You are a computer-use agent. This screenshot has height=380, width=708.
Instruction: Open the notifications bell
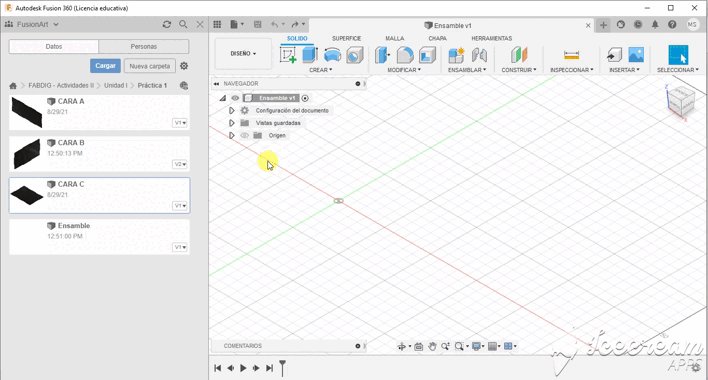[x=655, y=25]
